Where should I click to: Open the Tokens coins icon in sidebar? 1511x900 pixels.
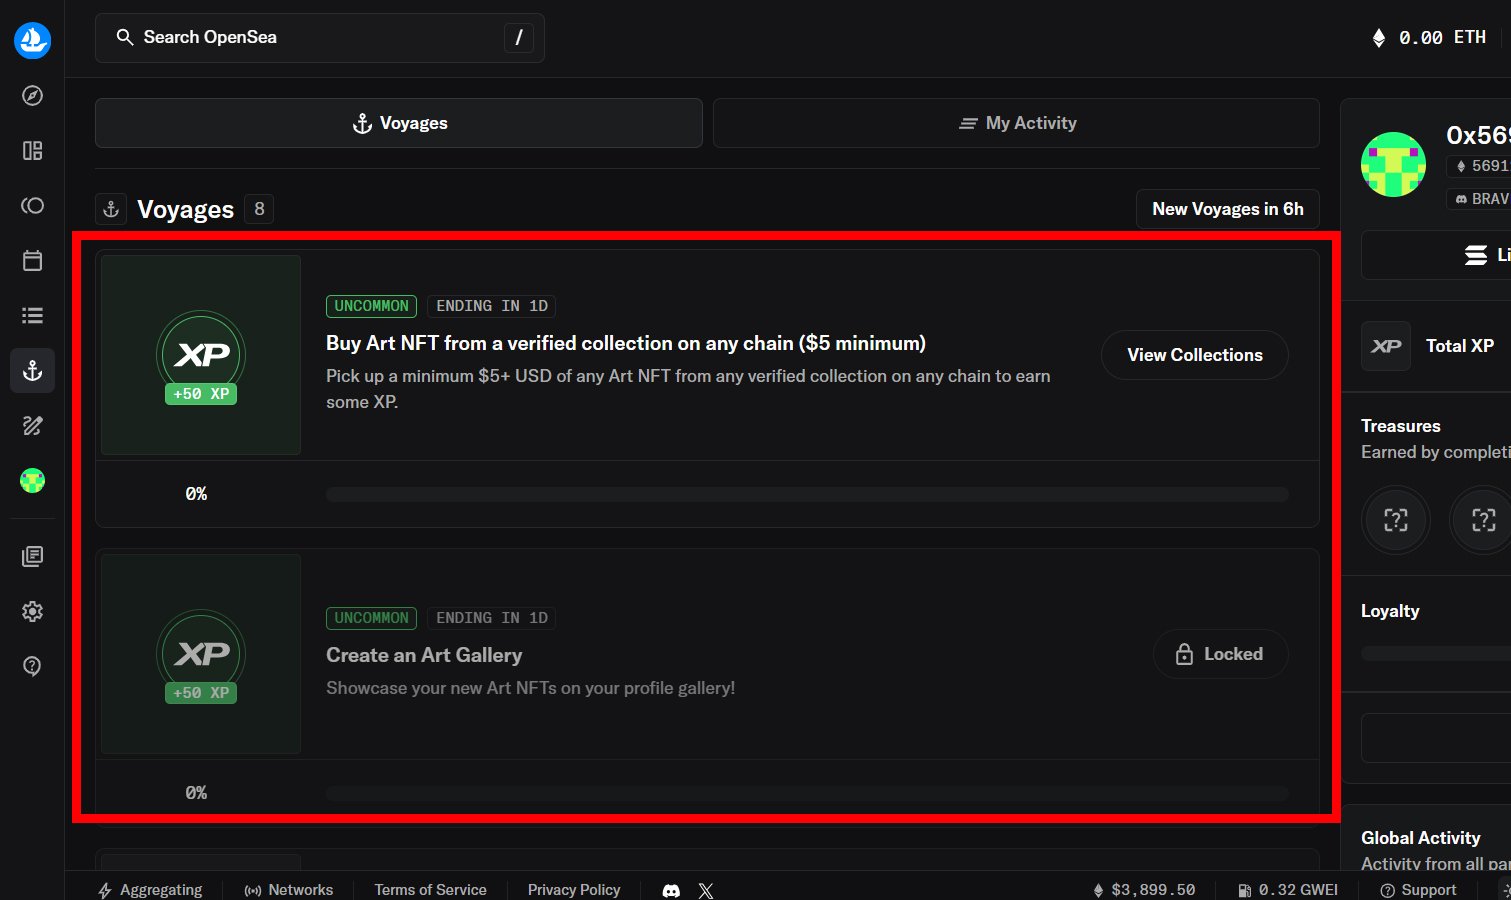[32, 206]
